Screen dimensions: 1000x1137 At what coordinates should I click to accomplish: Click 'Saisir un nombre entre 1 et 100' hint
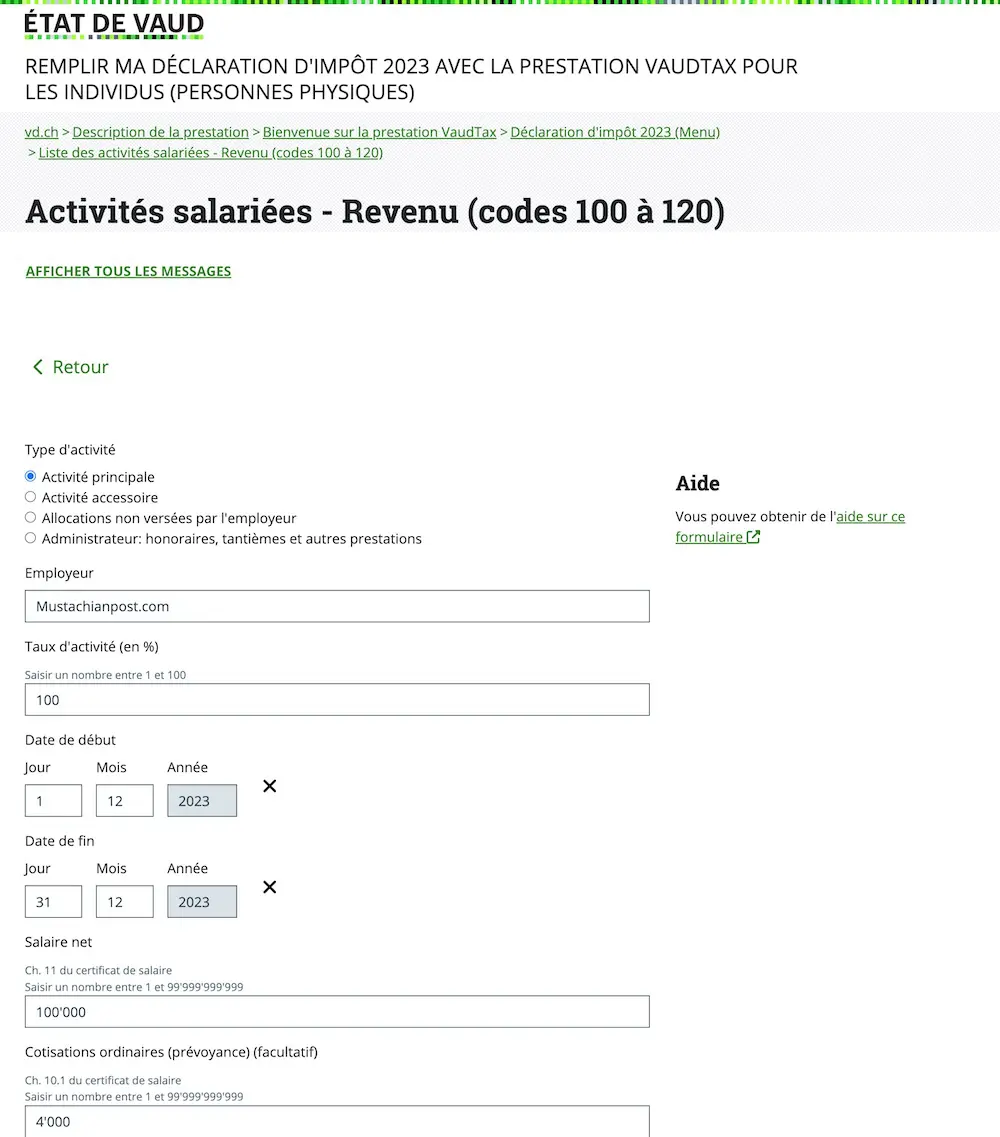pyautogui.click(x=105, y=675)
